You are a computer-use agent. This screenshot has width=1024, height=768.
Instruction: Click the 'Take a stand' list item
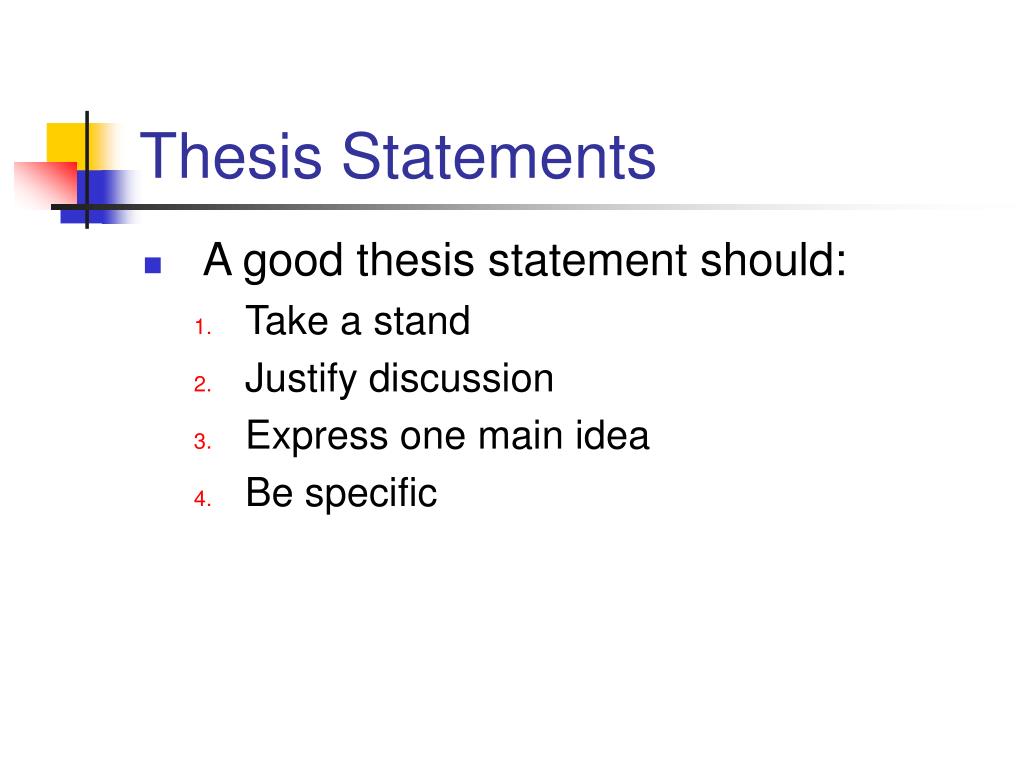(x=357, y=321)
